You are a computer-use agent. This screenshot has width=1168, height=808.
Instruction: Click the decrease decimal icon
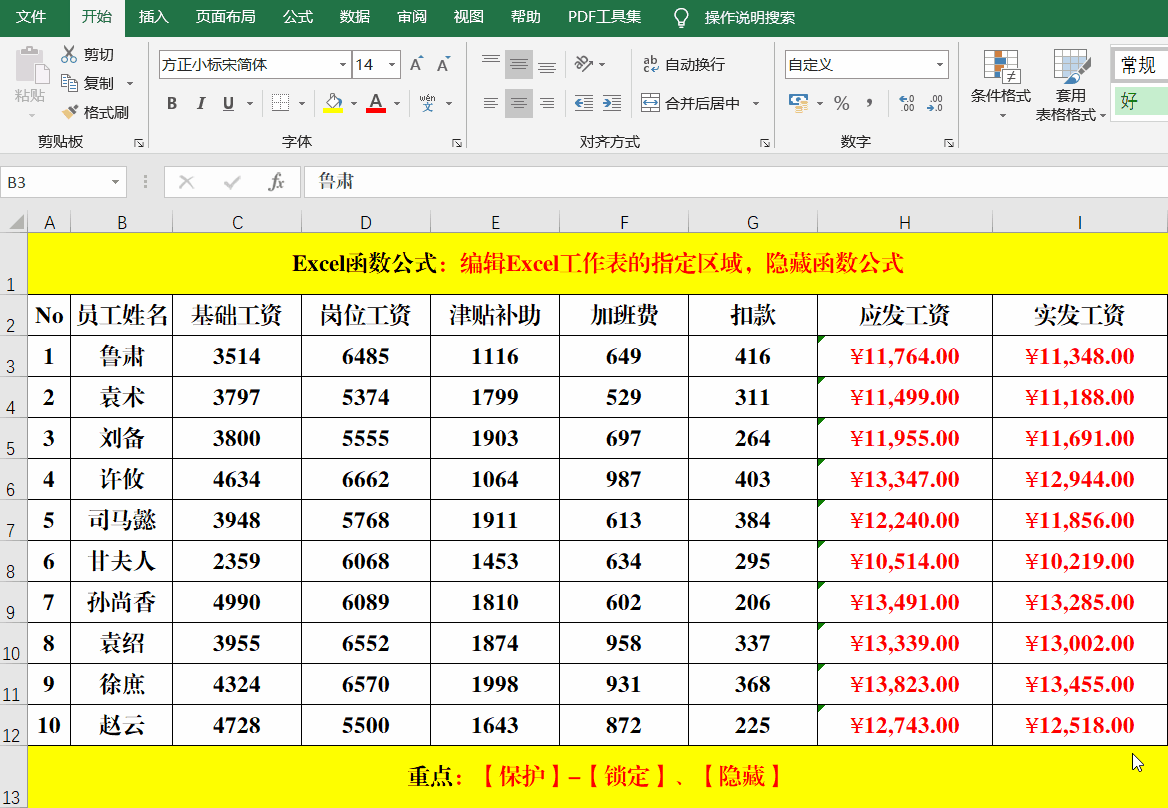[935, 104]
